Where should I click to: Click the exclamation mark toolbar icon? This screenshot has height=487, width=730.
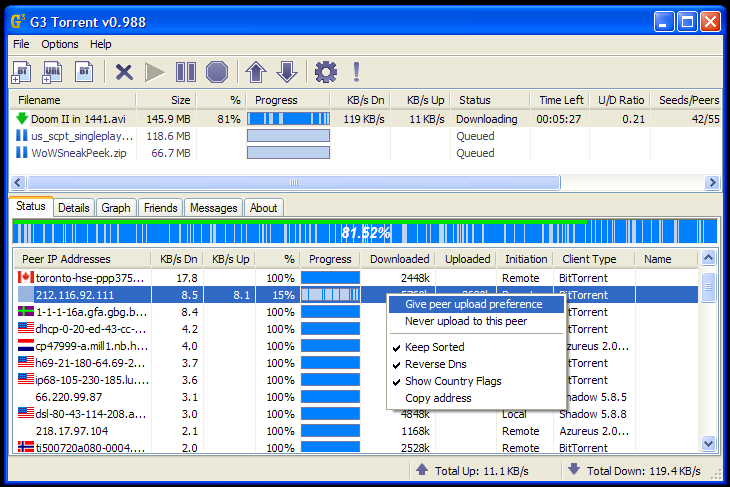(356, 71)
